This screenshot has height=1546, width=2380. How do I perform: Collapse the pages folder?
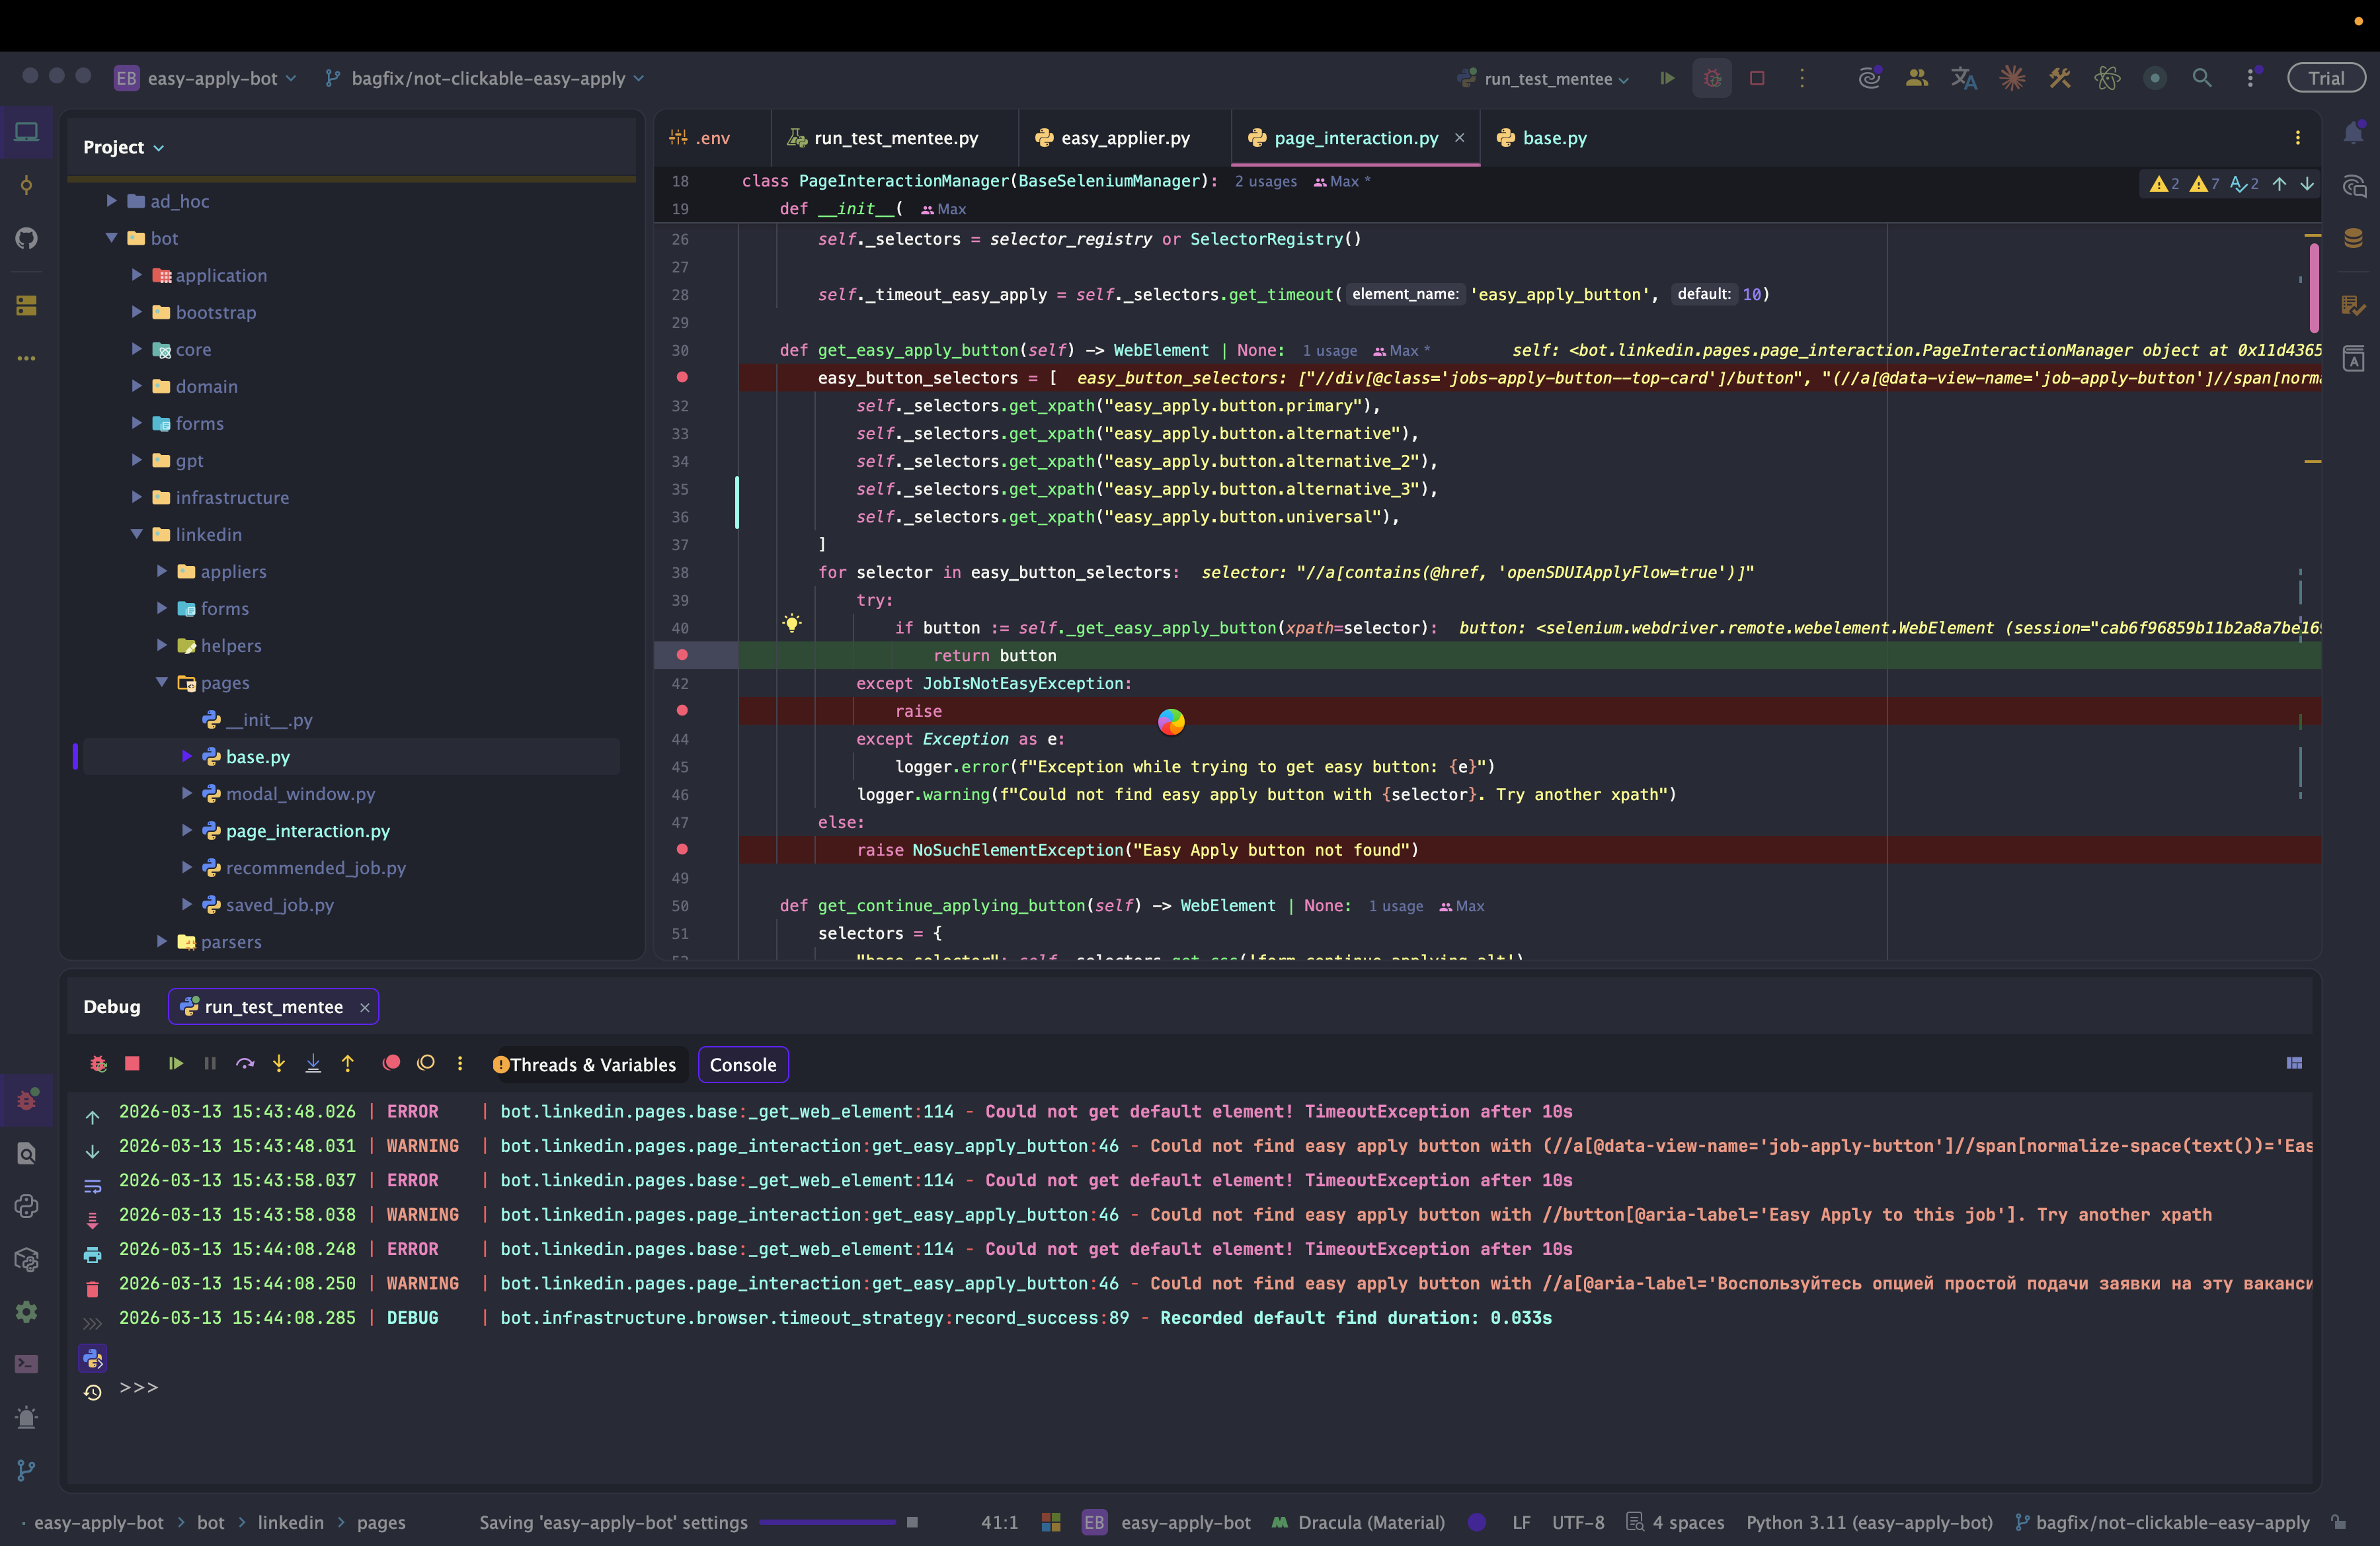162,682
